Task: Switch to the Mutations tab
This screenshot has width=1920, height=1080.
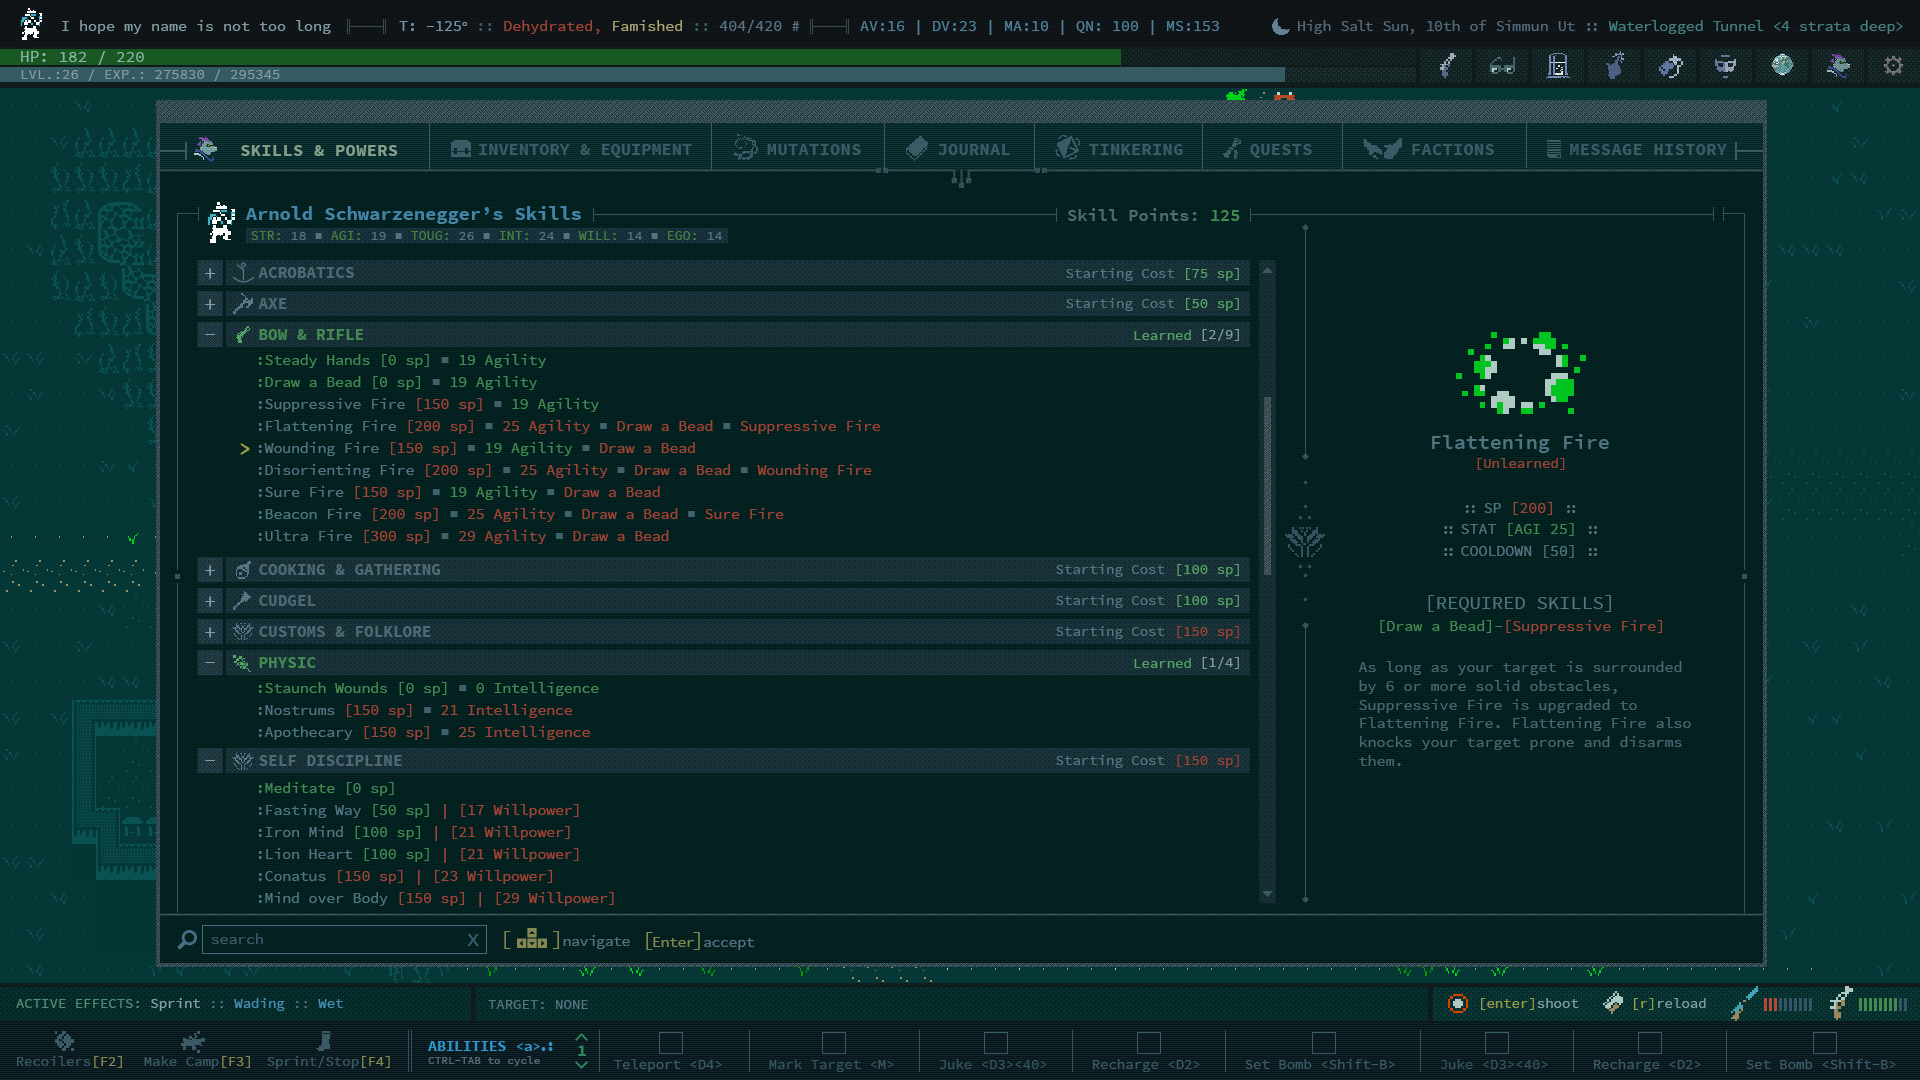Action: click(798, 149)
